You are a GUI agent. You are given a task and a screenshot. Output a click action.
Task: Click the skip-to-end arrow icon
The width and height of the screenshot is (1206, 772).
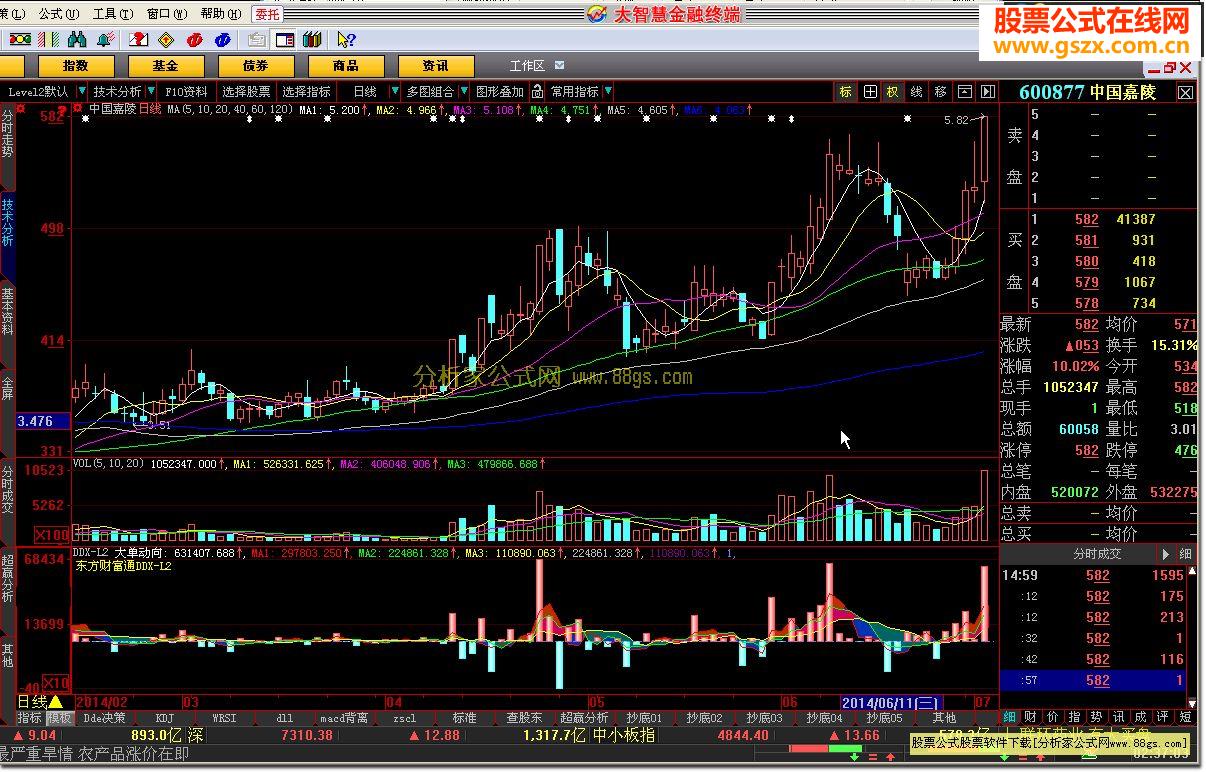[x=987, y=92]
